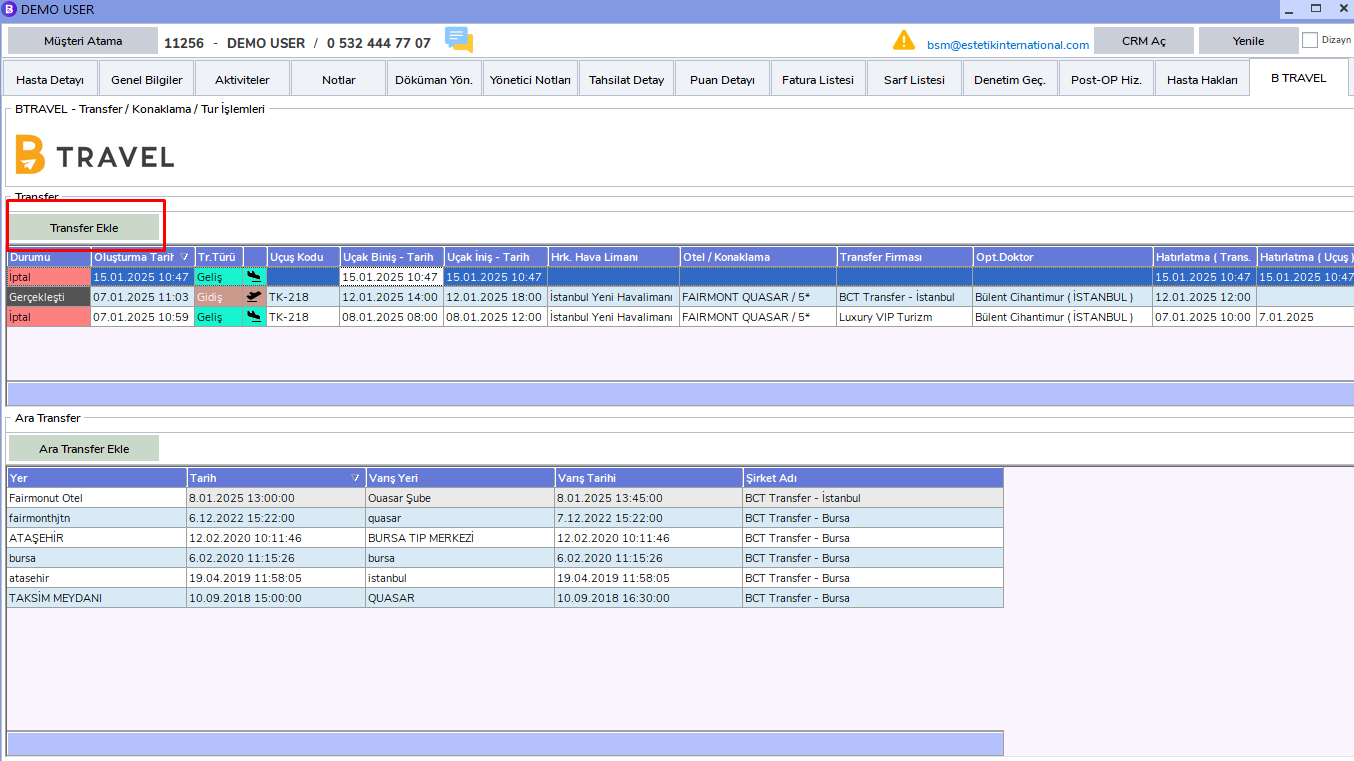Screen dimensions: 1354x761
Task: Click the Hatırlatma ( Trans. column header
Action: point(1205,257)
